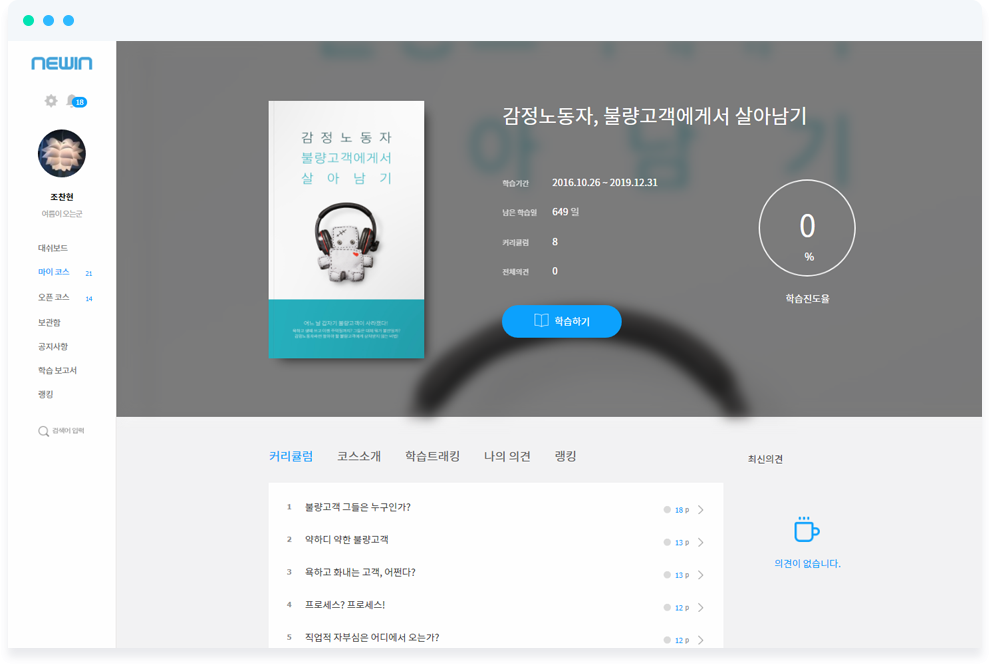Open 랭킹 in the sidebar menu

(45, 395)
